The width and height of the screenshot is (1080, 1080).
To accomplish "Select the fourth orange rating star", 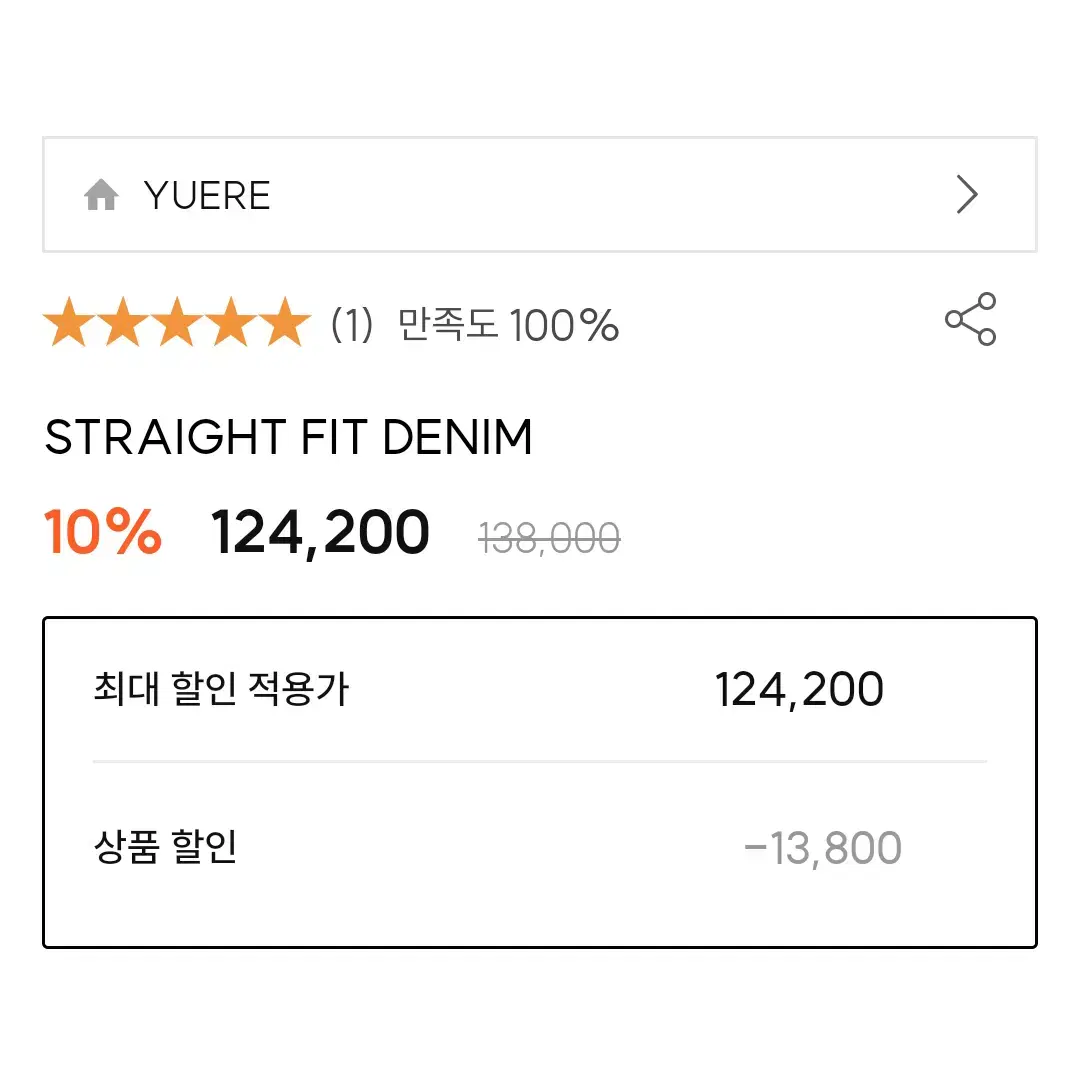I will [x=231, y=322].
